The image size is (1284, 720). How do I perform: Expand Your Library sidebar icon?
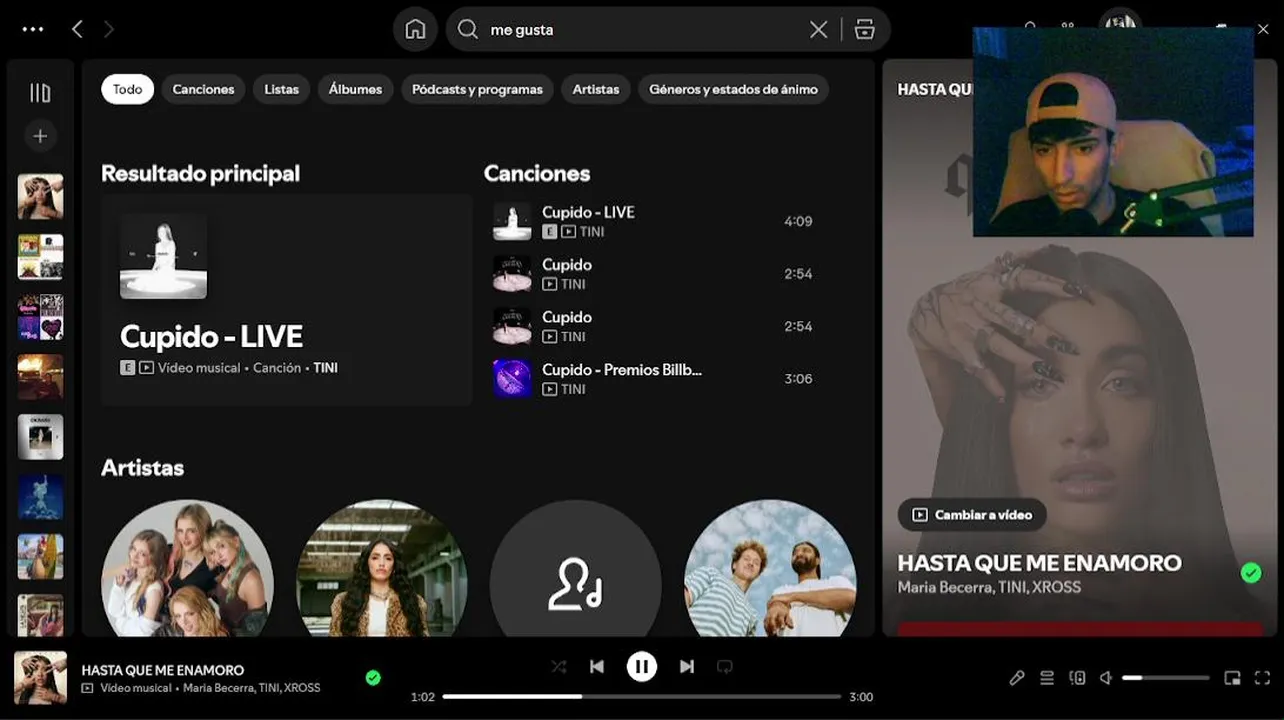click(40, 93)
